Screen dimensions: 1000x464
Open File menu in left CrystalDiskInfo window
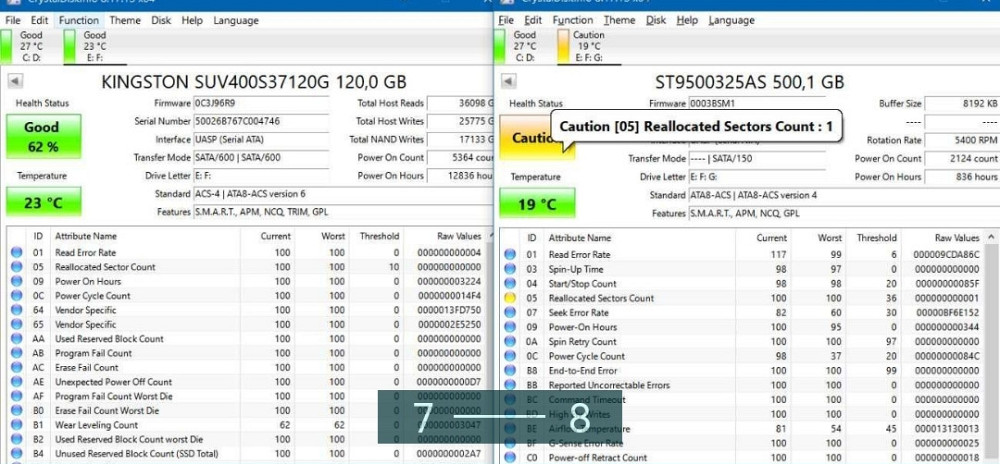pyautogui.click(x=13, y=20)
